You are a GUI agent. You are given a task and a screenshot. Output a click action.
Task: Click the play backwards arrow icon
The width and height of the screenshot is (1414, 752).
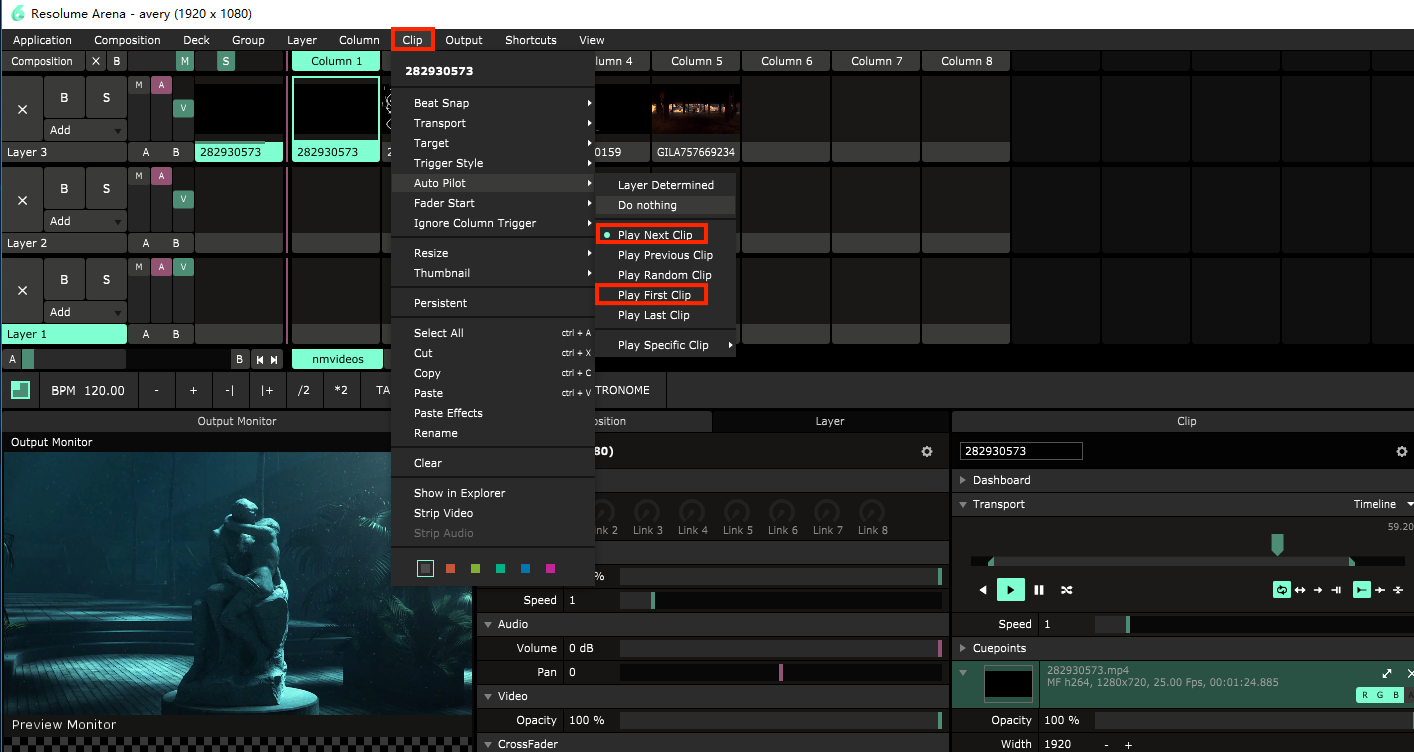click(983, 590)
